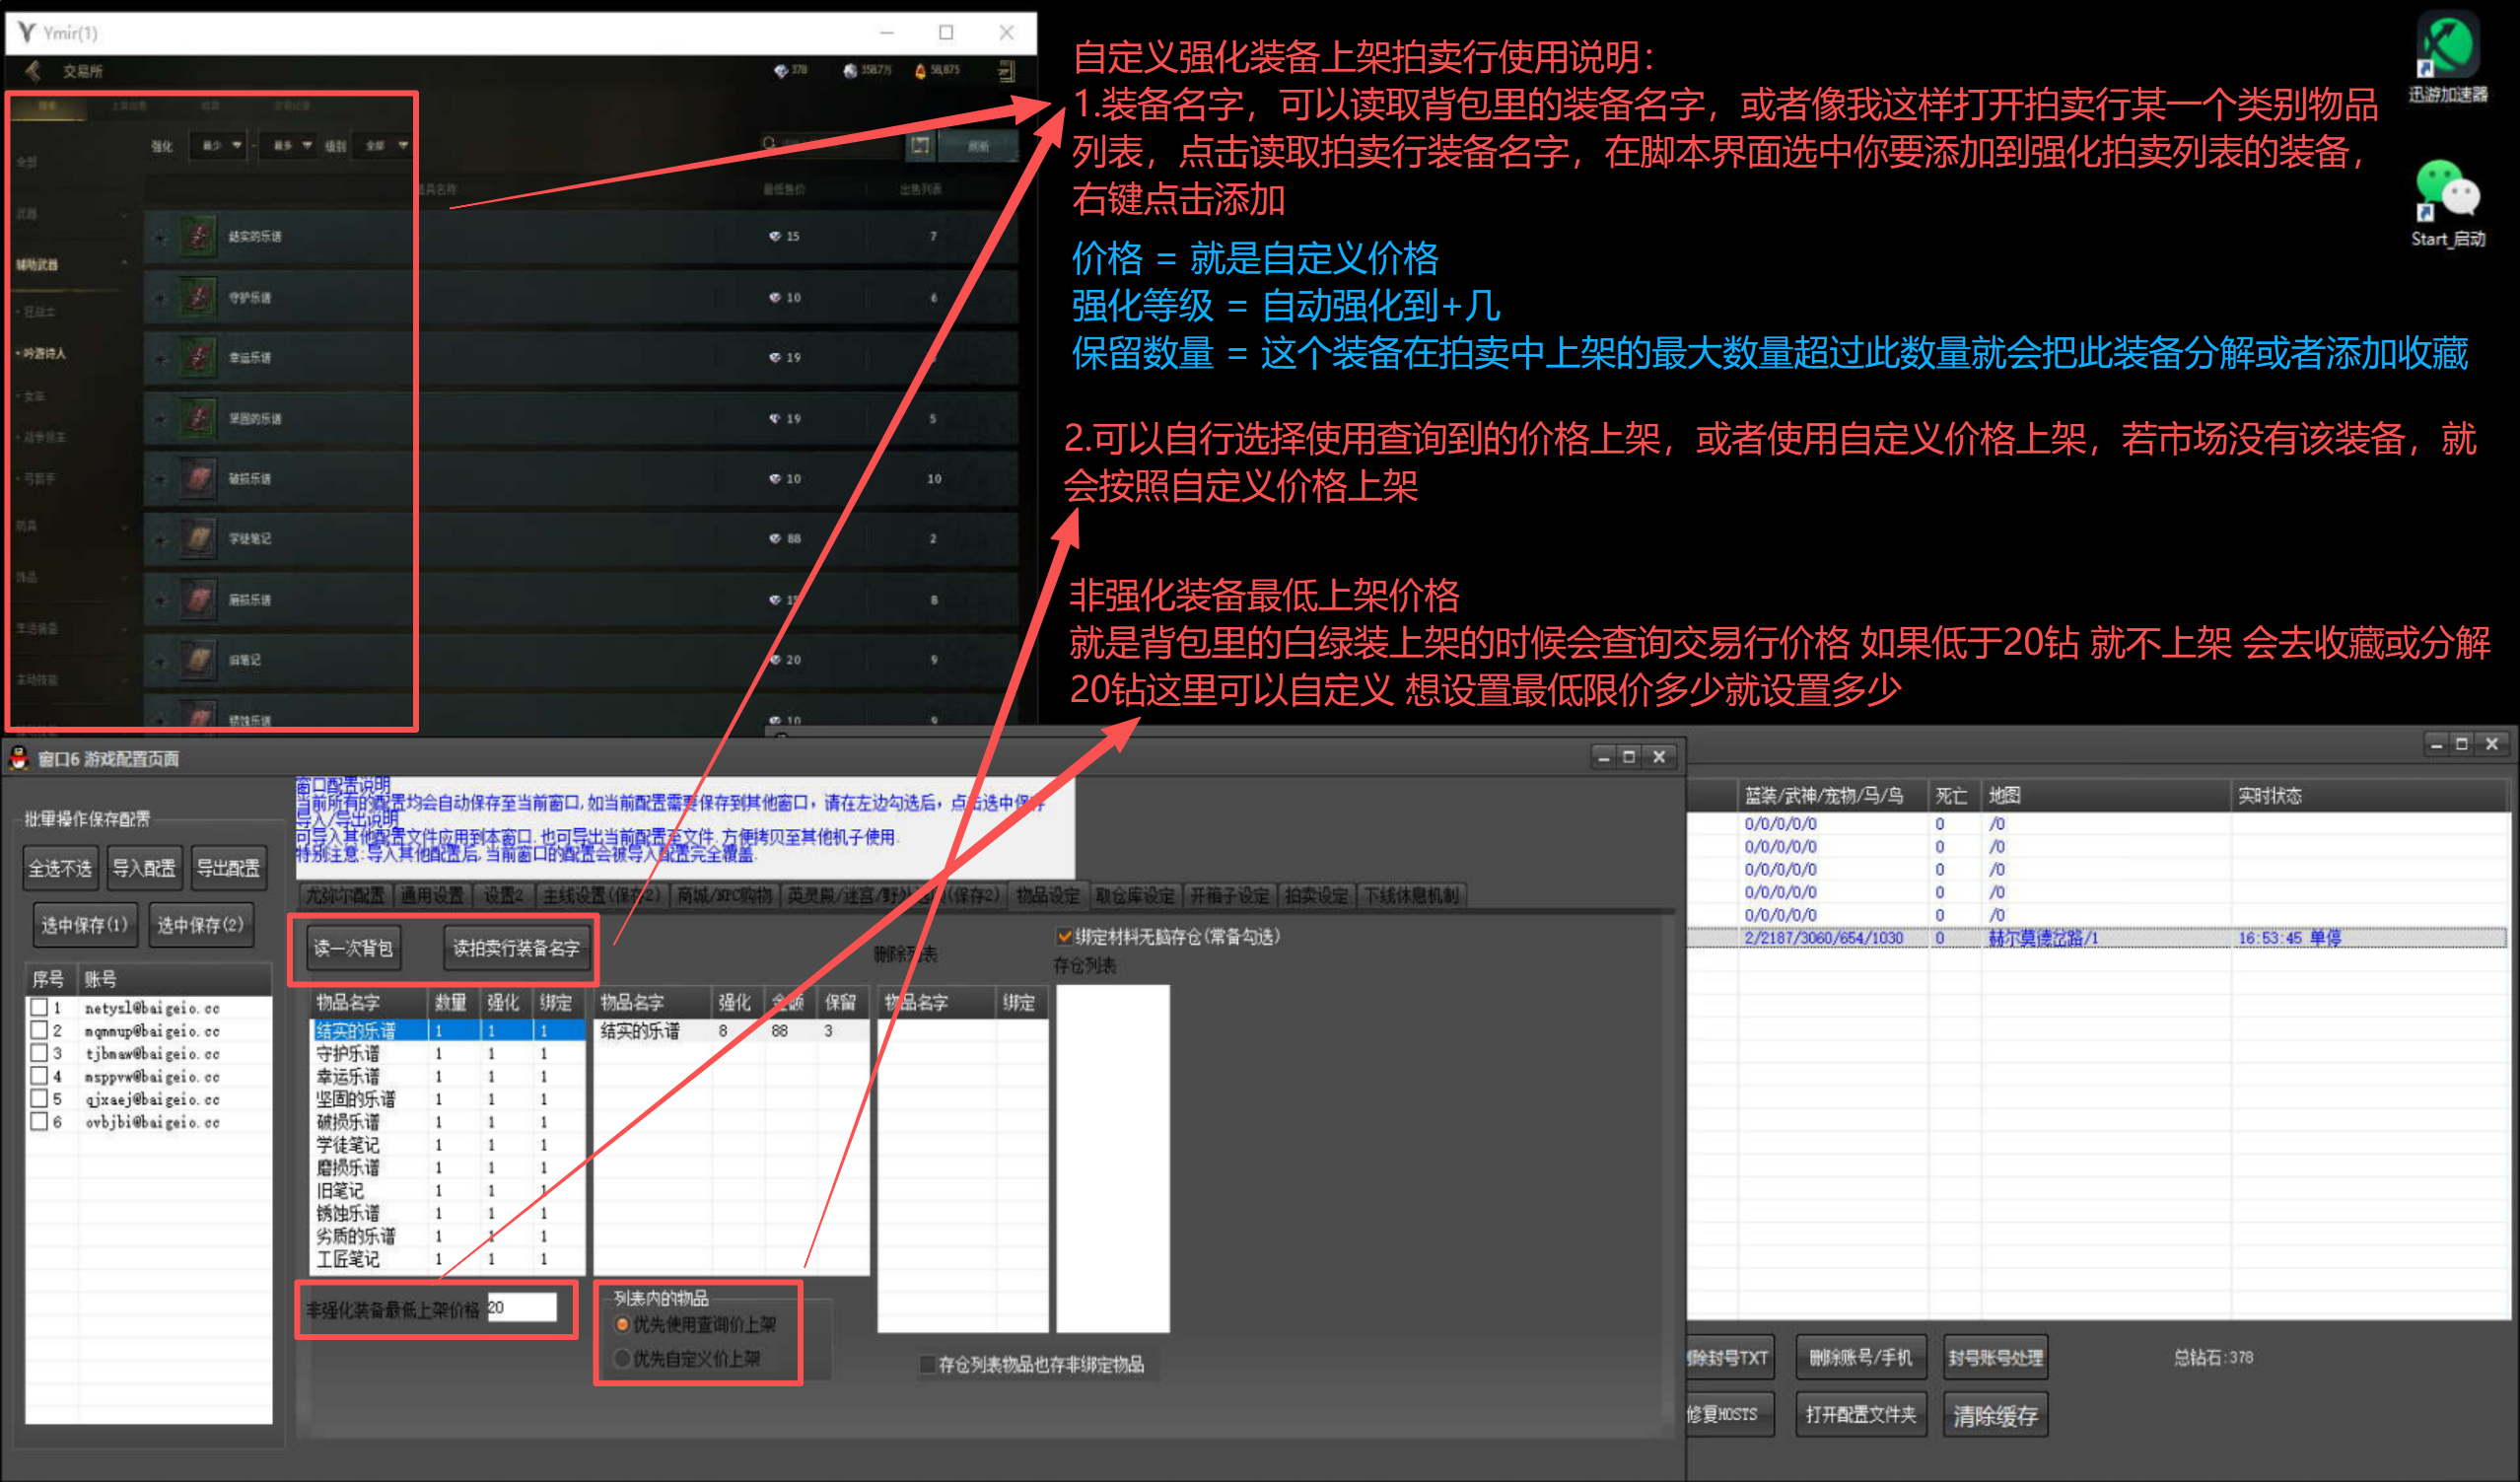Click the 清除缓存 button
This screenshot has width=2520, height=1482.
click(x=1995, y=1415)
